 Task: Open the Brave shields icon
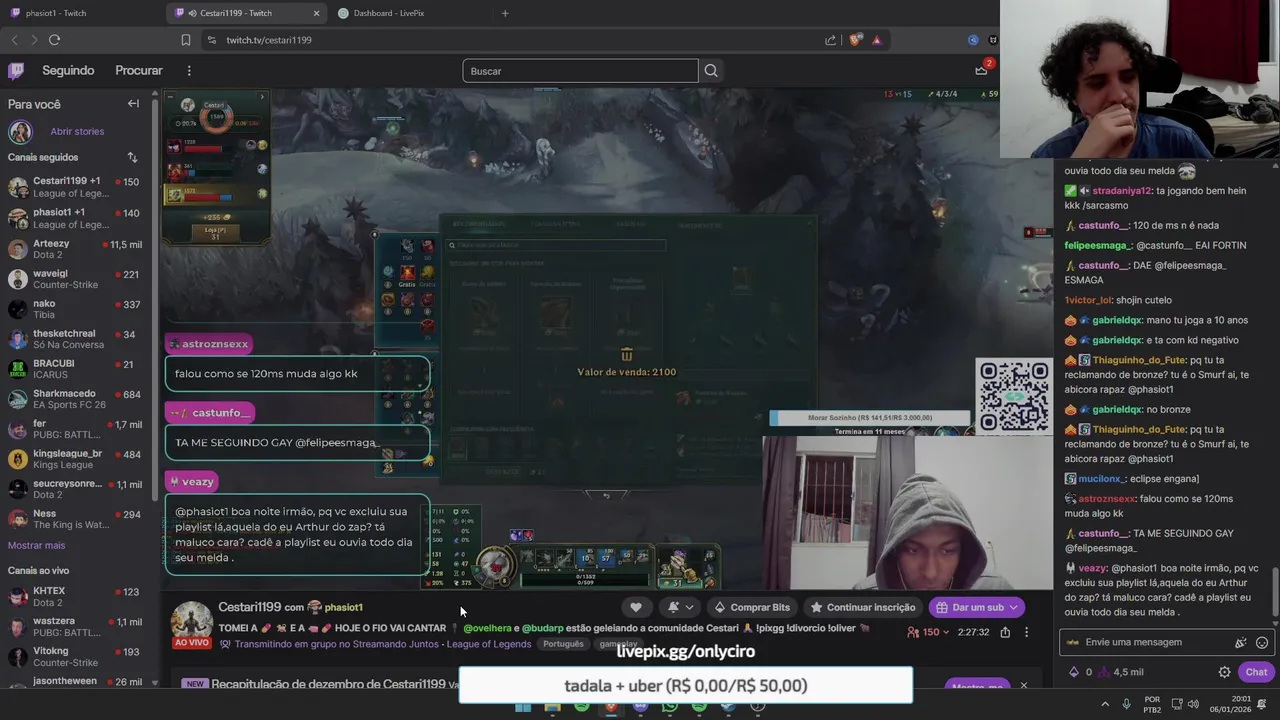(x=855, y=40)
